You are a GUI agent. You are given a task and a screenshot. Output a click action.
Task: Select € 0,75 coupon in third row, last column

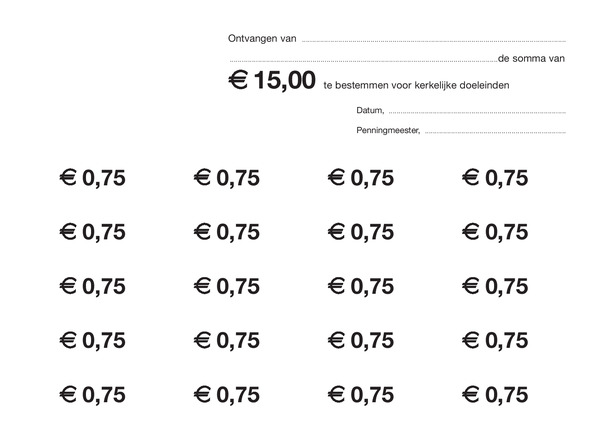coord(495,287)
